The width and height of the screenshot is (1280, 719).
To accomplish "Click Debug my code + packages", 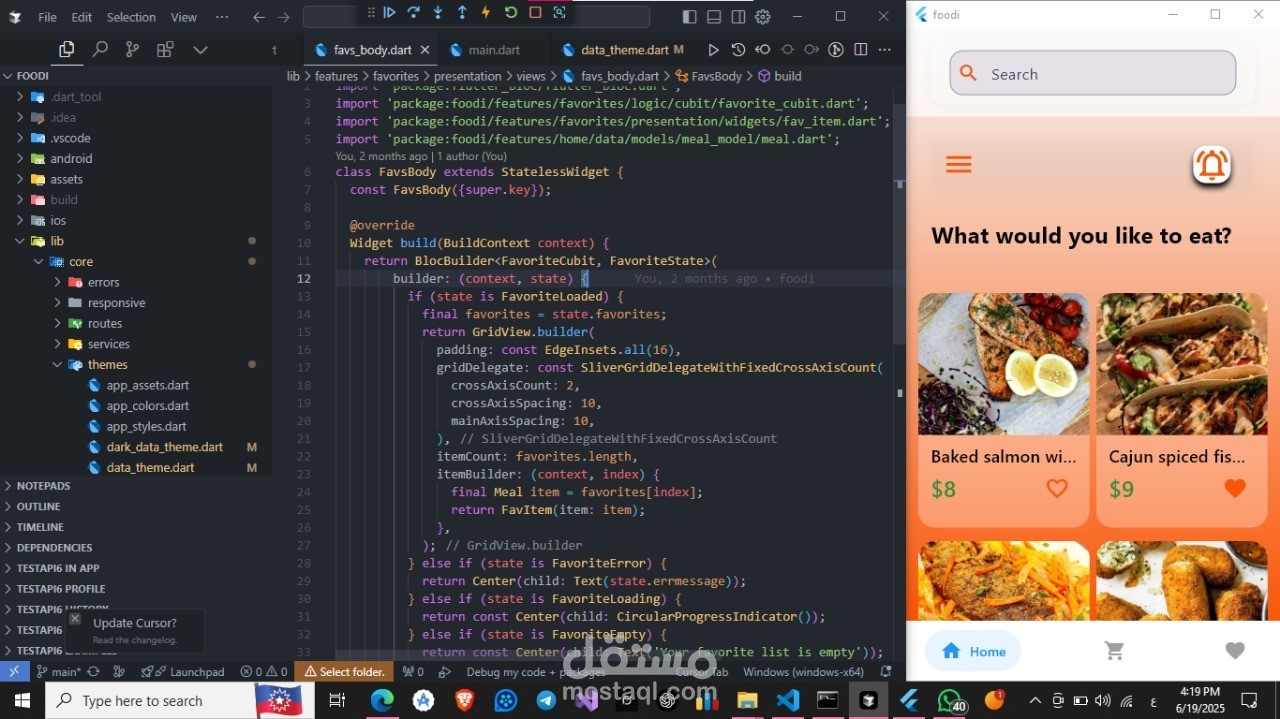I will (536, 672).
